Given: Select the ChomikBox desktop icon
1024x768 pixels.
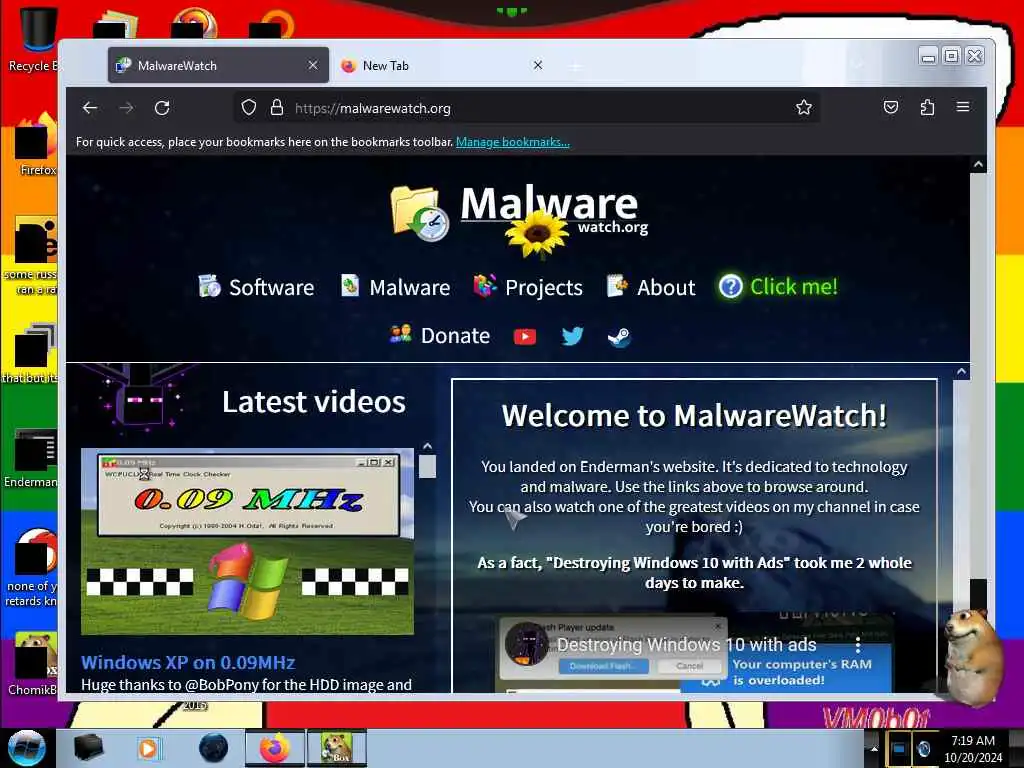Looking at the screenshot, I should [34, 663].
